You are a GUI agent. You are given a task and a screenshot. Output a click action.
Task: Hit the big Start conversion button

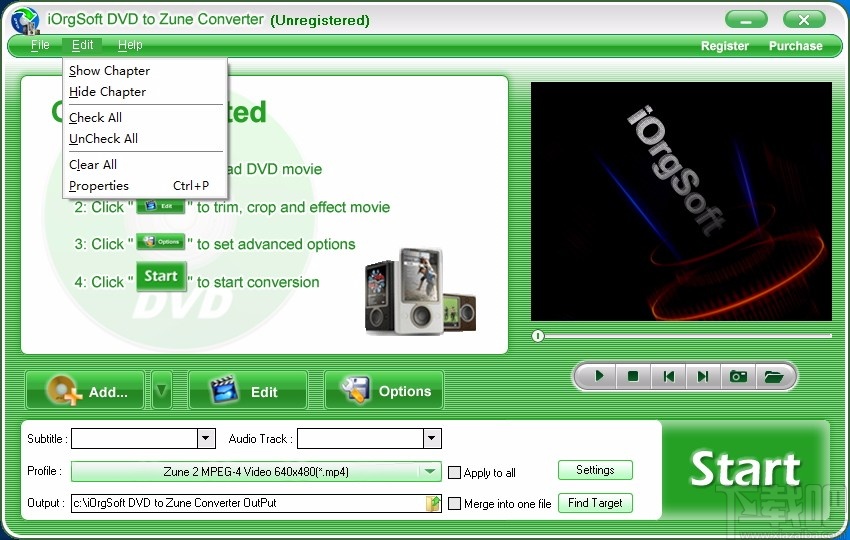point(745,470)
